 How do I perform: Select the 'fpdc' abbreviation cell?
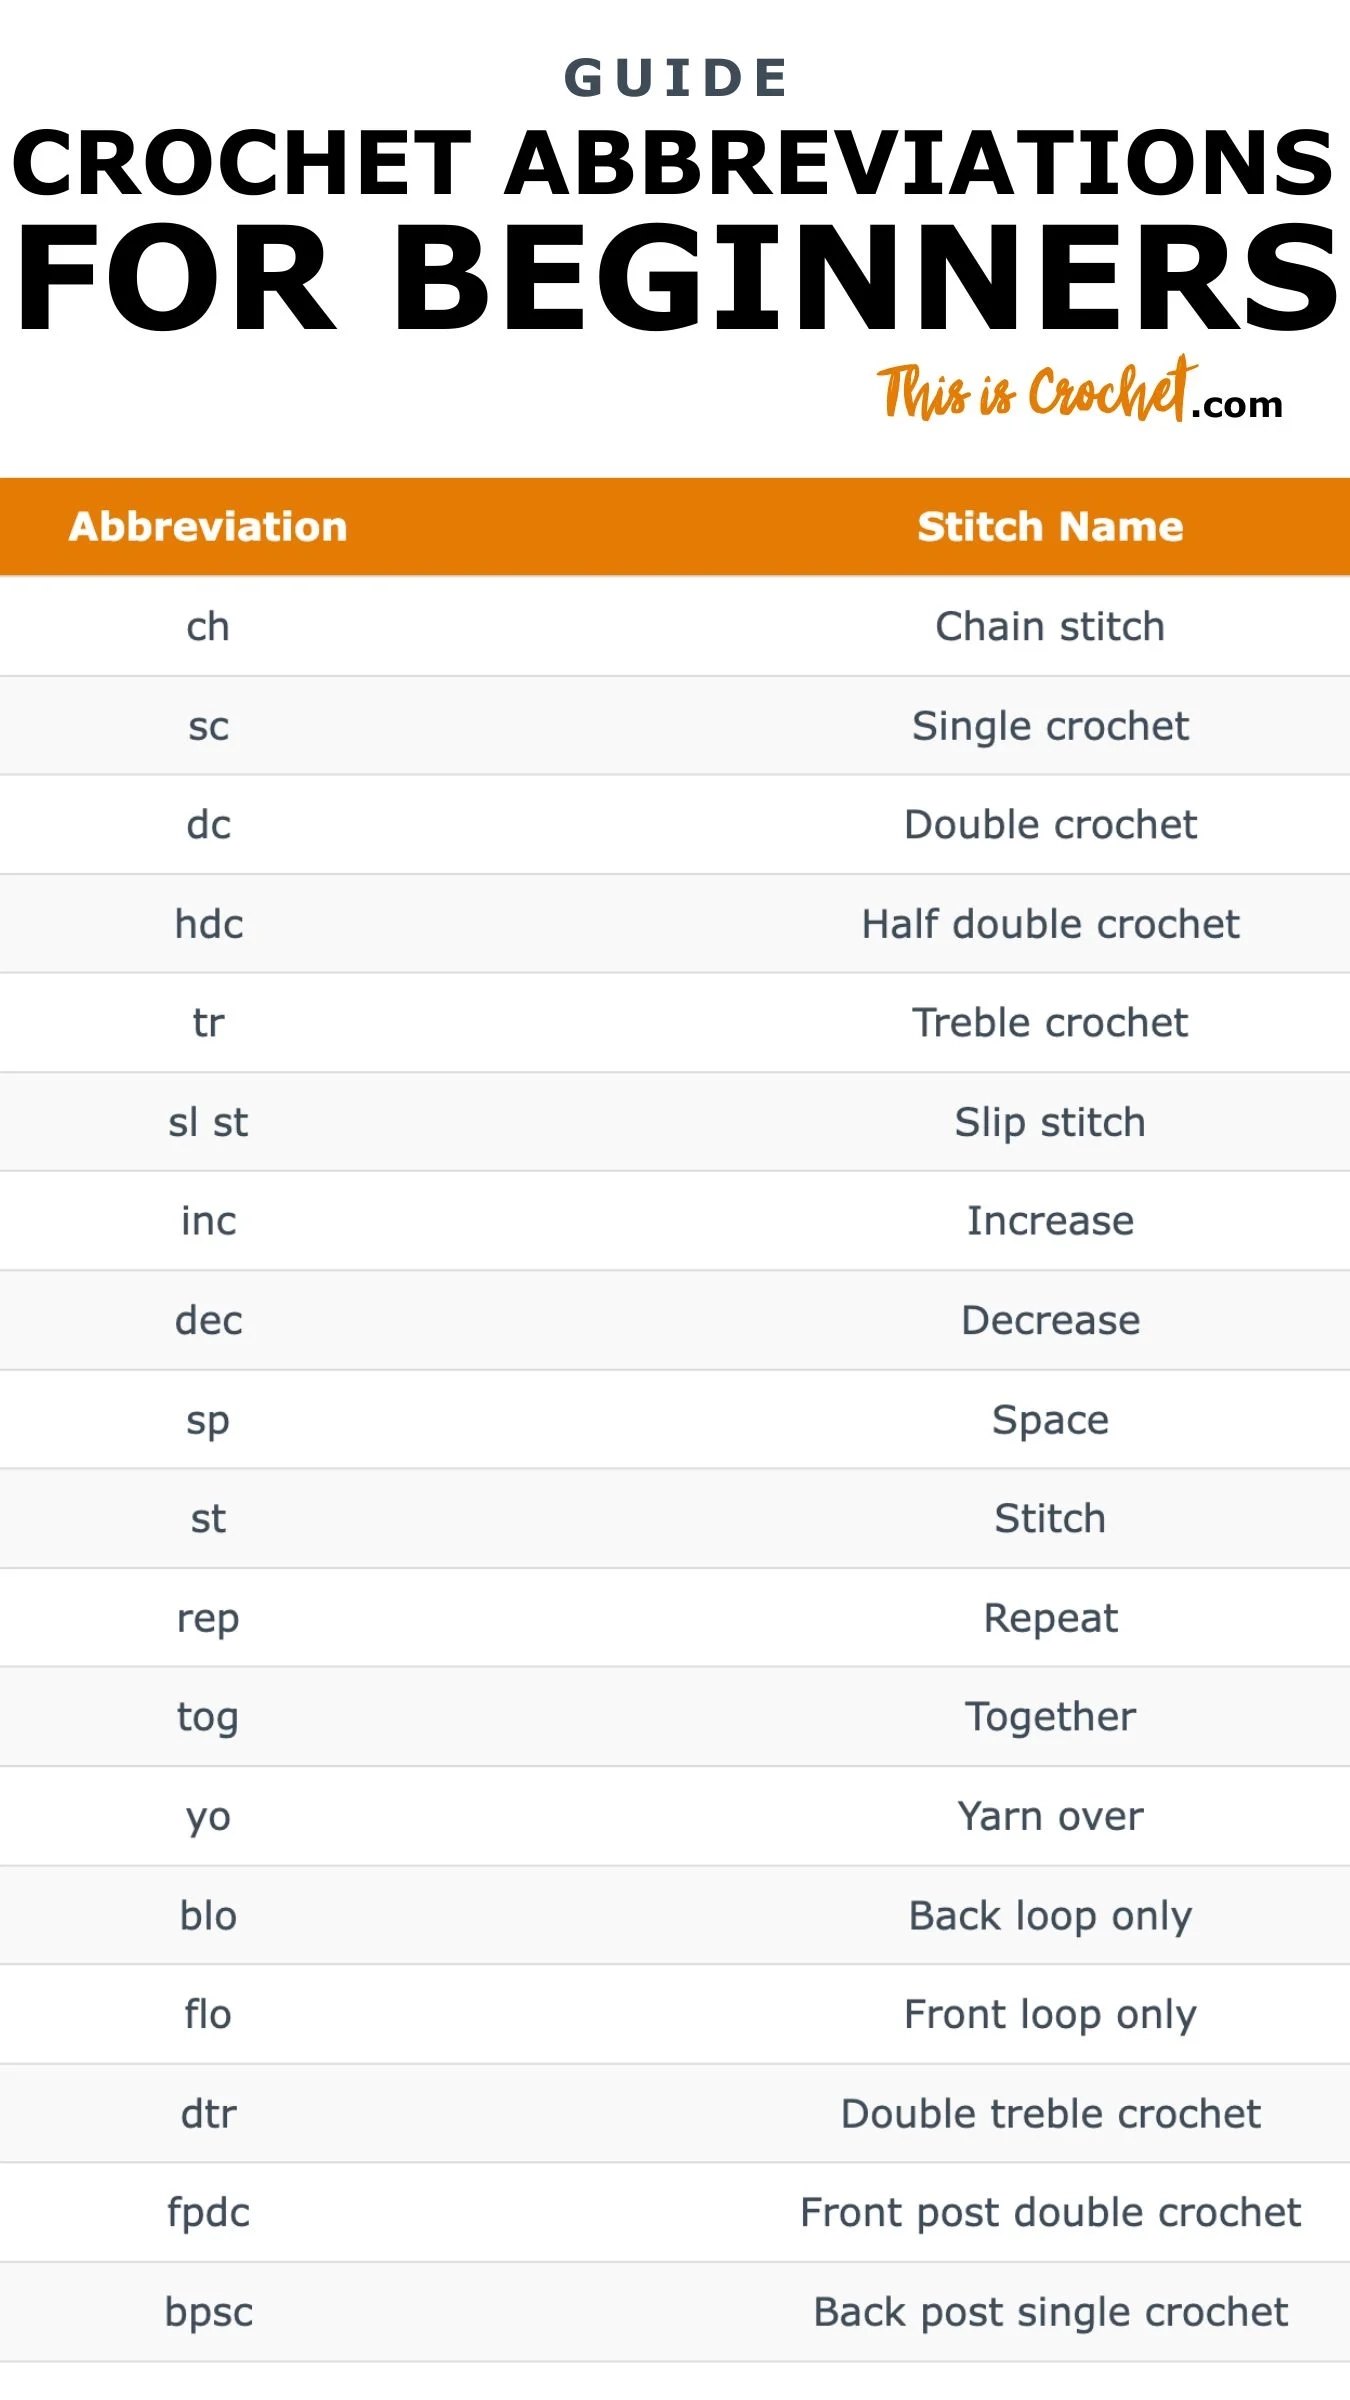[208, 2213]
